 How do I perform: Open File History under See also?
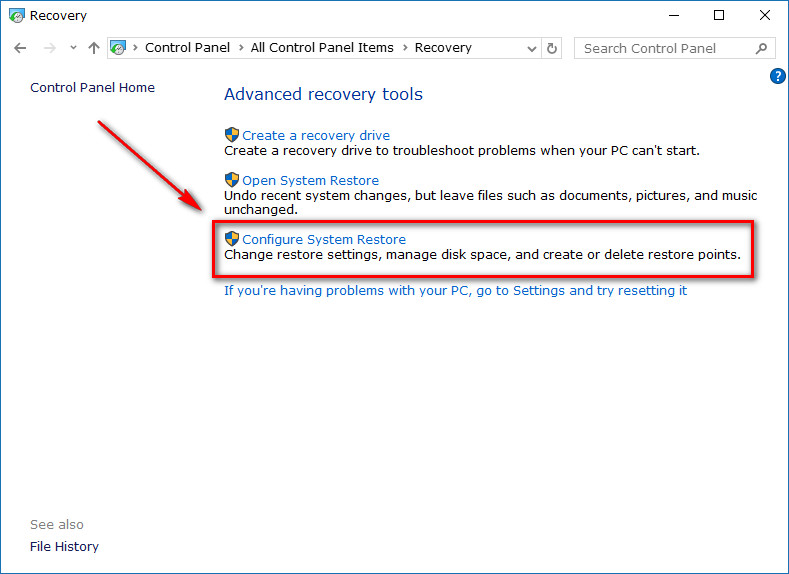64,546
